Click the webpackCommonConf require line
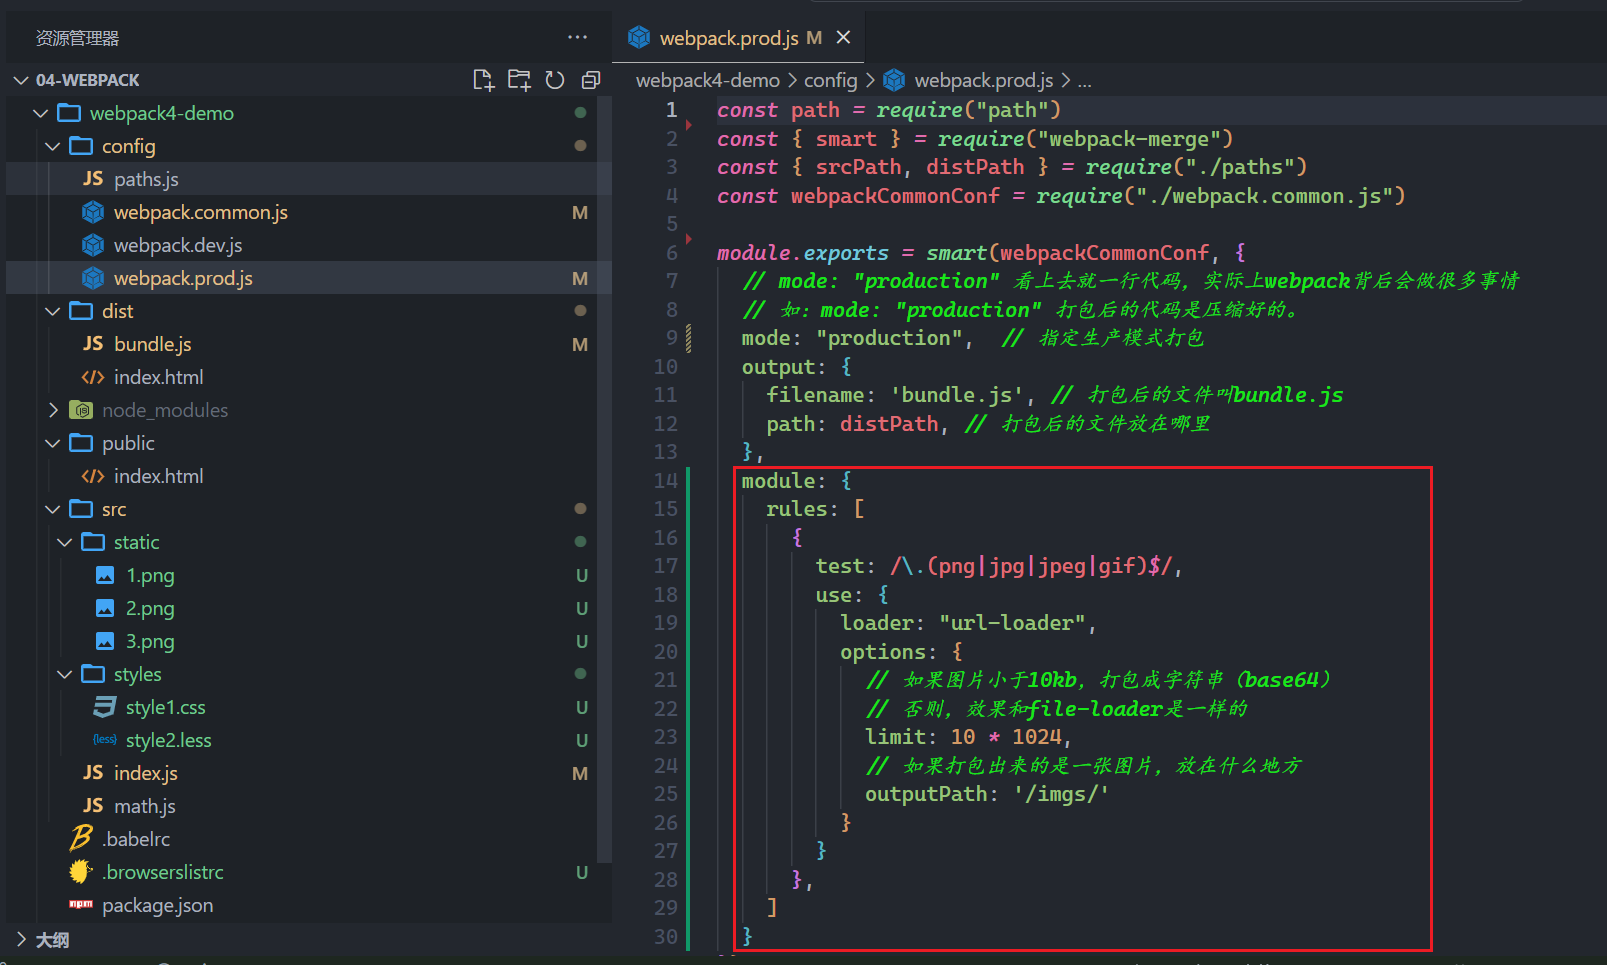The height and width of the screenshot is (965, 1607). click(x=1061, y=196)
